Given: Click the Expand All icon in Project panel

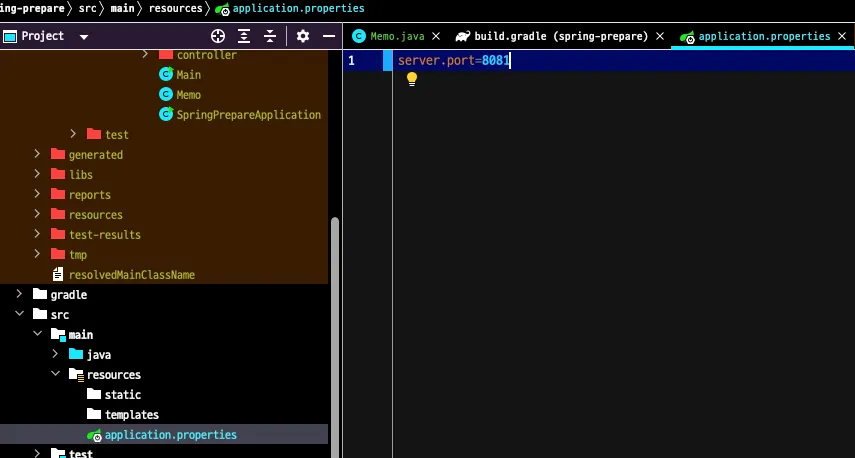Looking at the screenshot, I should click(x=244, y=36).
